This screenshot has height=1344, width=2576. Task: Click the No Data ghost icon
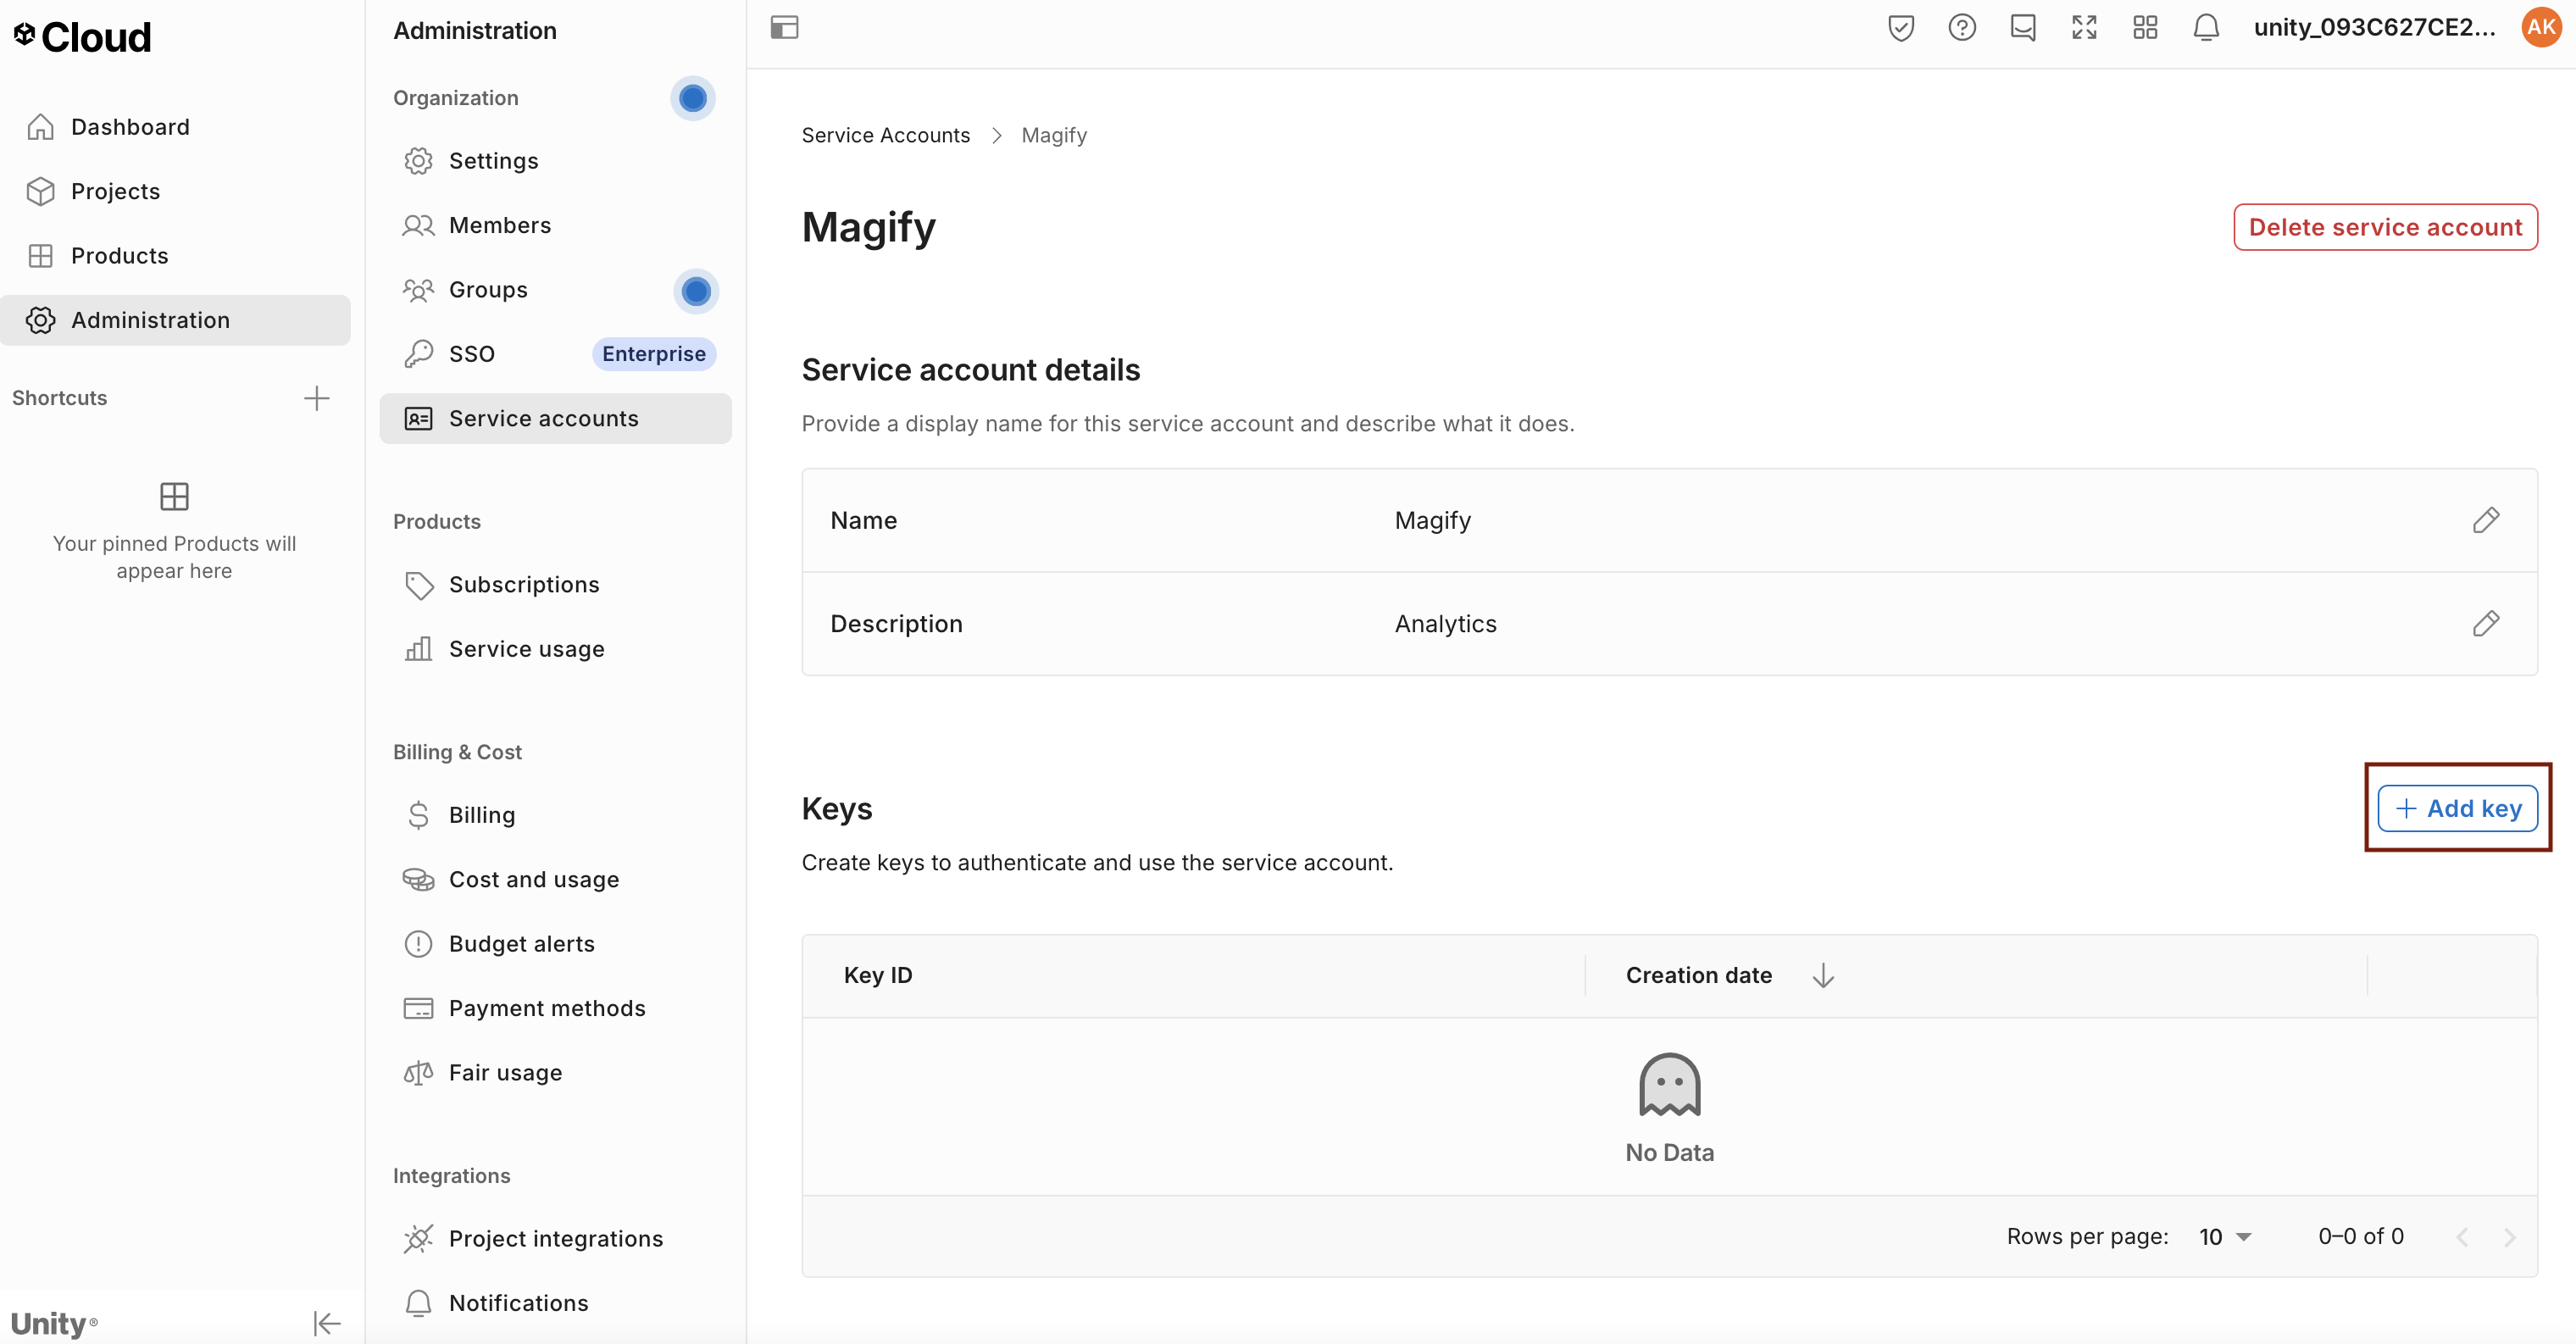(1669, 1084)
